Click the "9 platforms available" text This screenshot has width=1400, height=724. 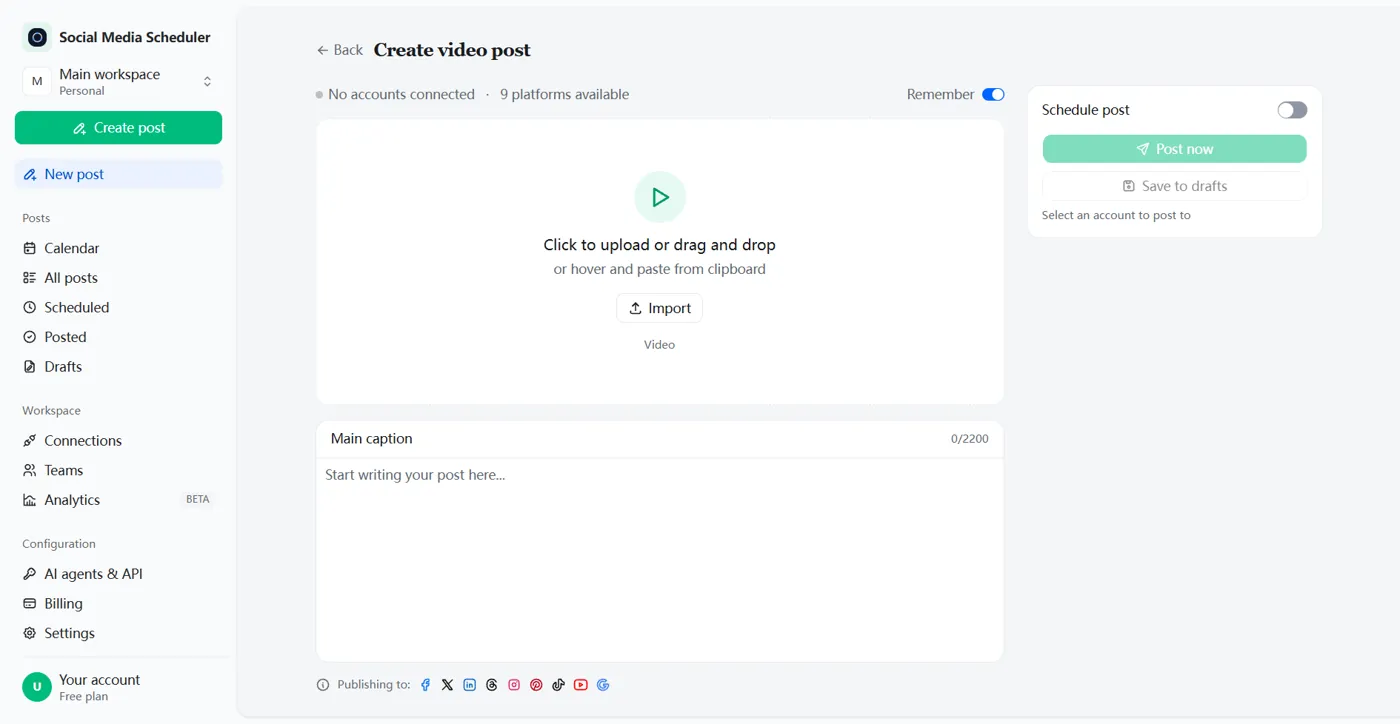[x=565, y=94]
